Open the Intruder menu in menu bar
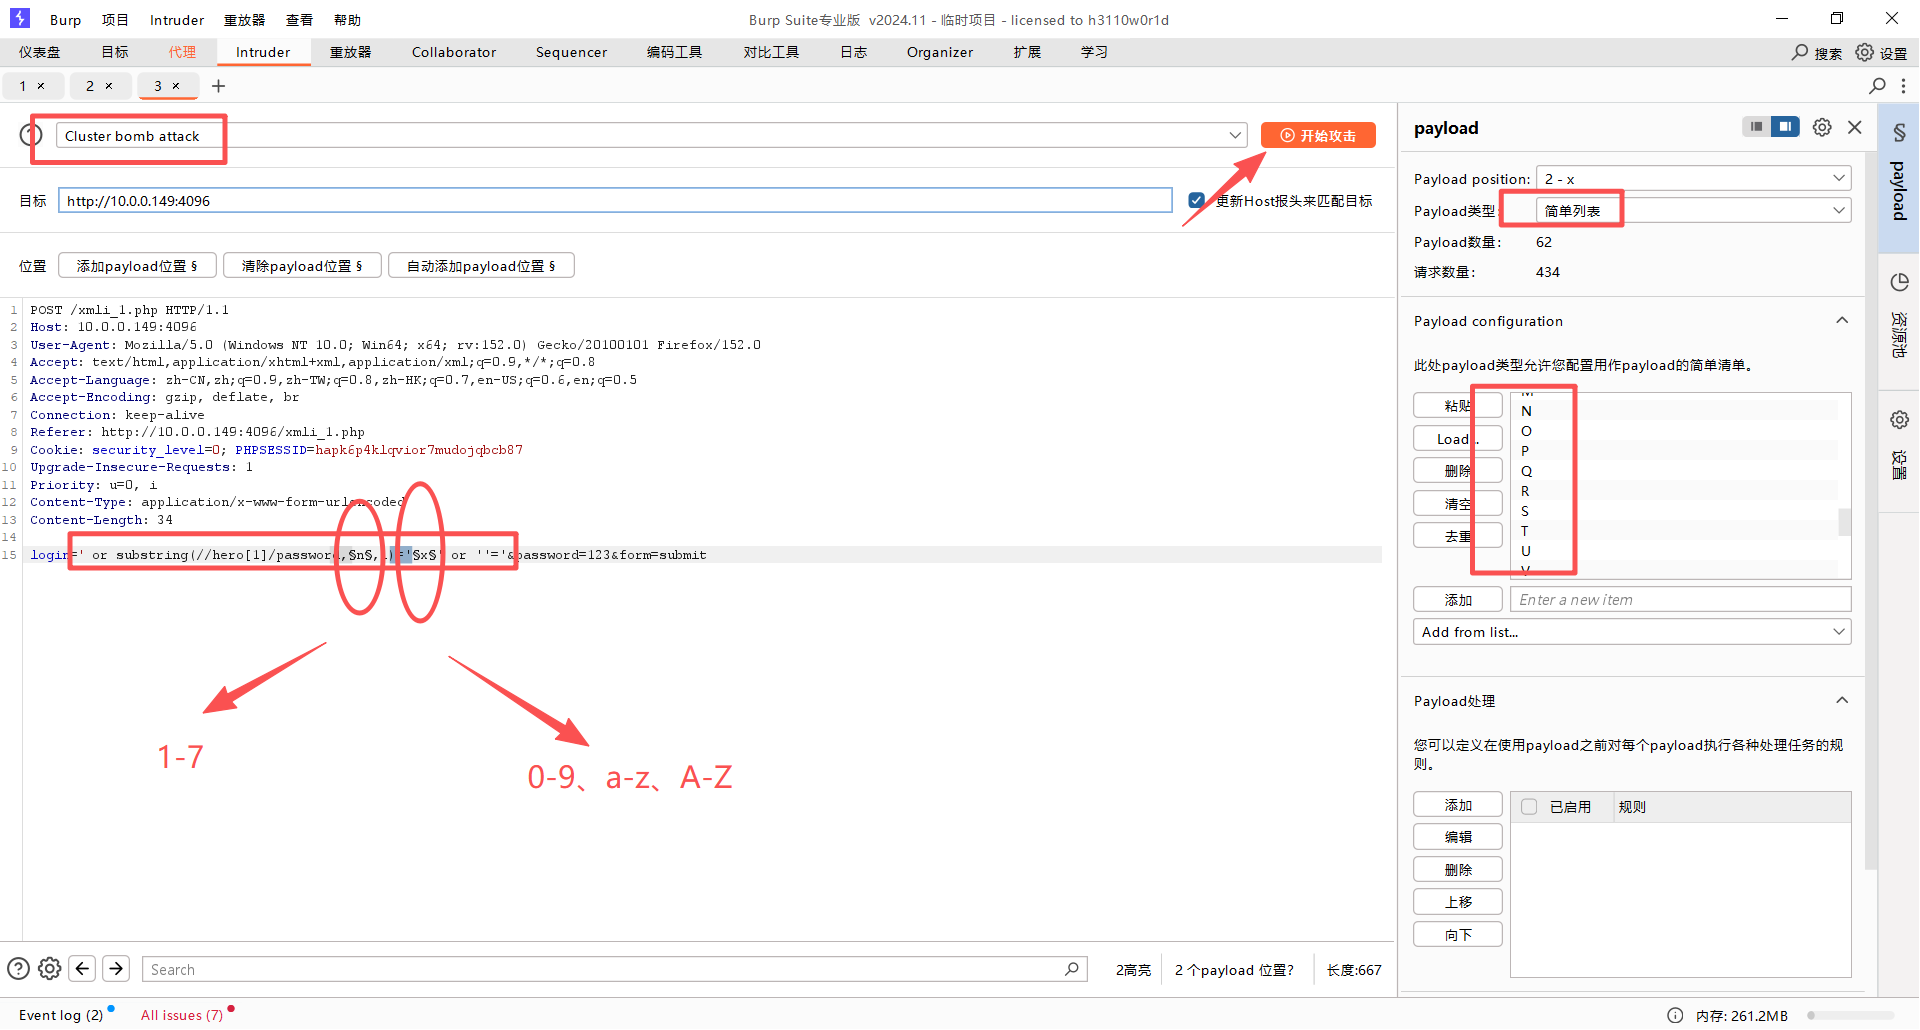The height and width of the screenshot is (1030, 1920). pyautogui.click(x=177, y=20)
